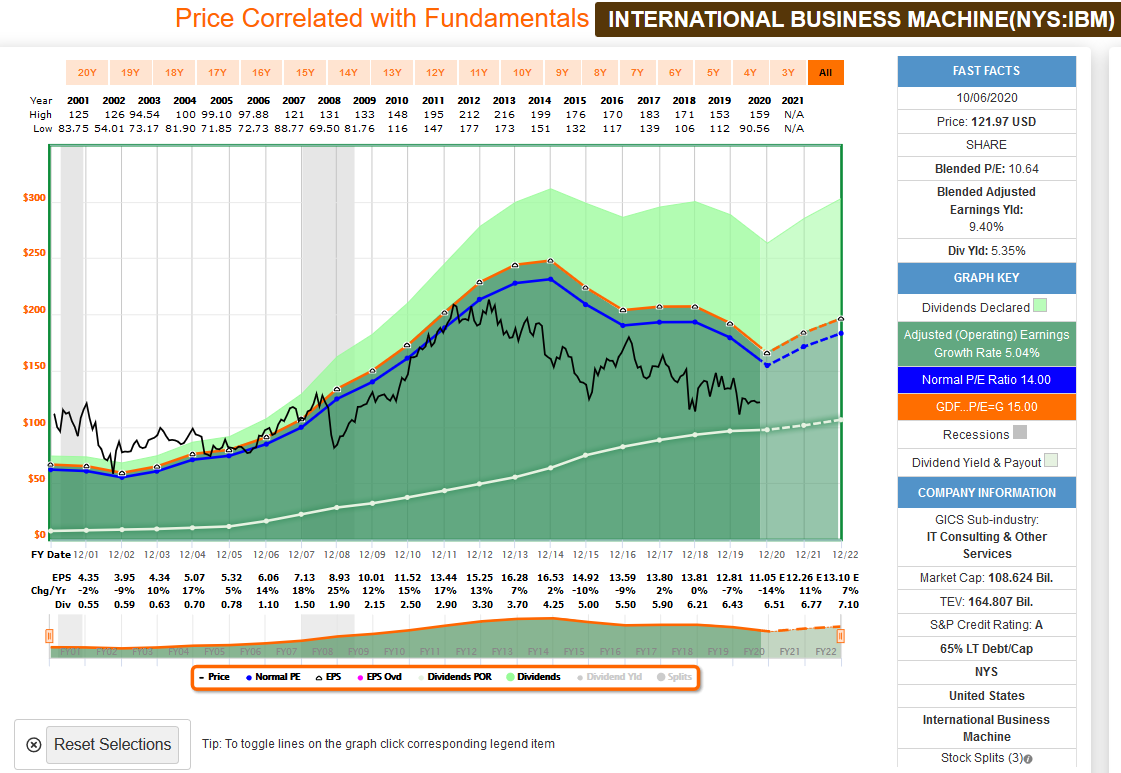Click the Stock Splits info icon
The height and width of the screenshot is (773, 1121).
click(1028, 759)
